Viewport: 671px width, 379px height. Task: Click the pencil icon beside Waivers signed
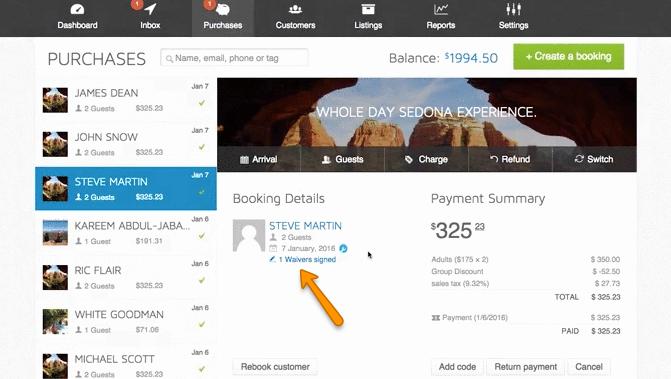click(x=272, y=259)
